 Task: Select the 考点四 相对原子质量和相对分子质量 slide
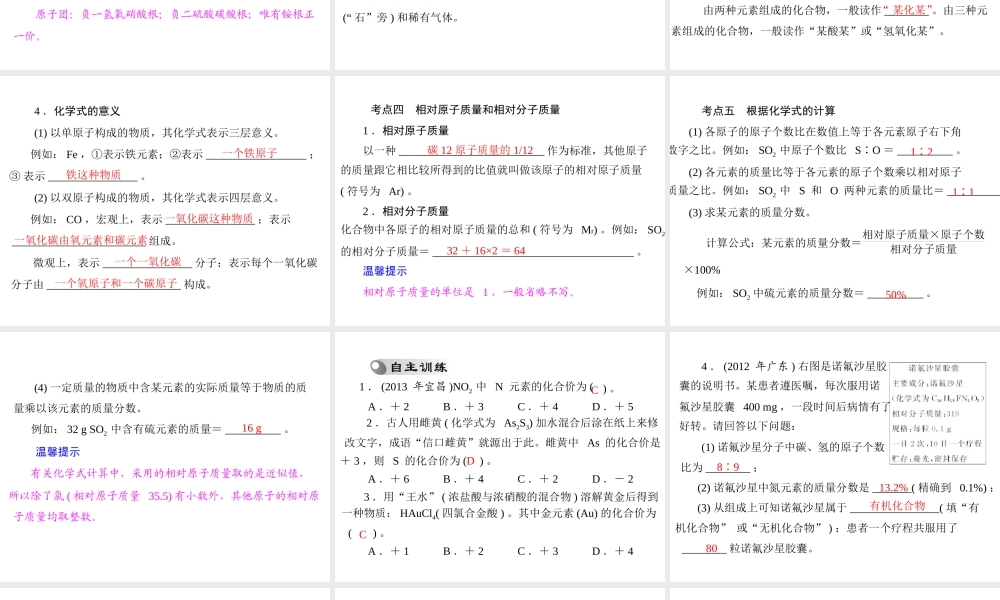pyautogui.click(x=499, y=201)
